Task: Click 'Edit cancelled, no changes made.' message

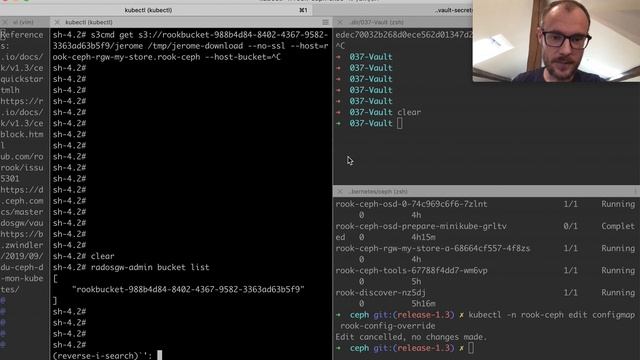Action: click(411, 337)
